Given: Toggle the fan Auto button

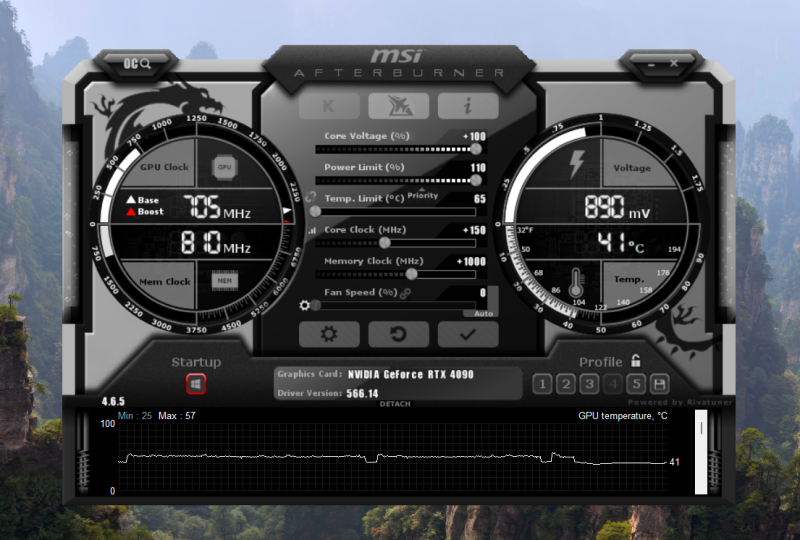Looking at the screenshot, I should pyautogui.click(x=483, y=313).
